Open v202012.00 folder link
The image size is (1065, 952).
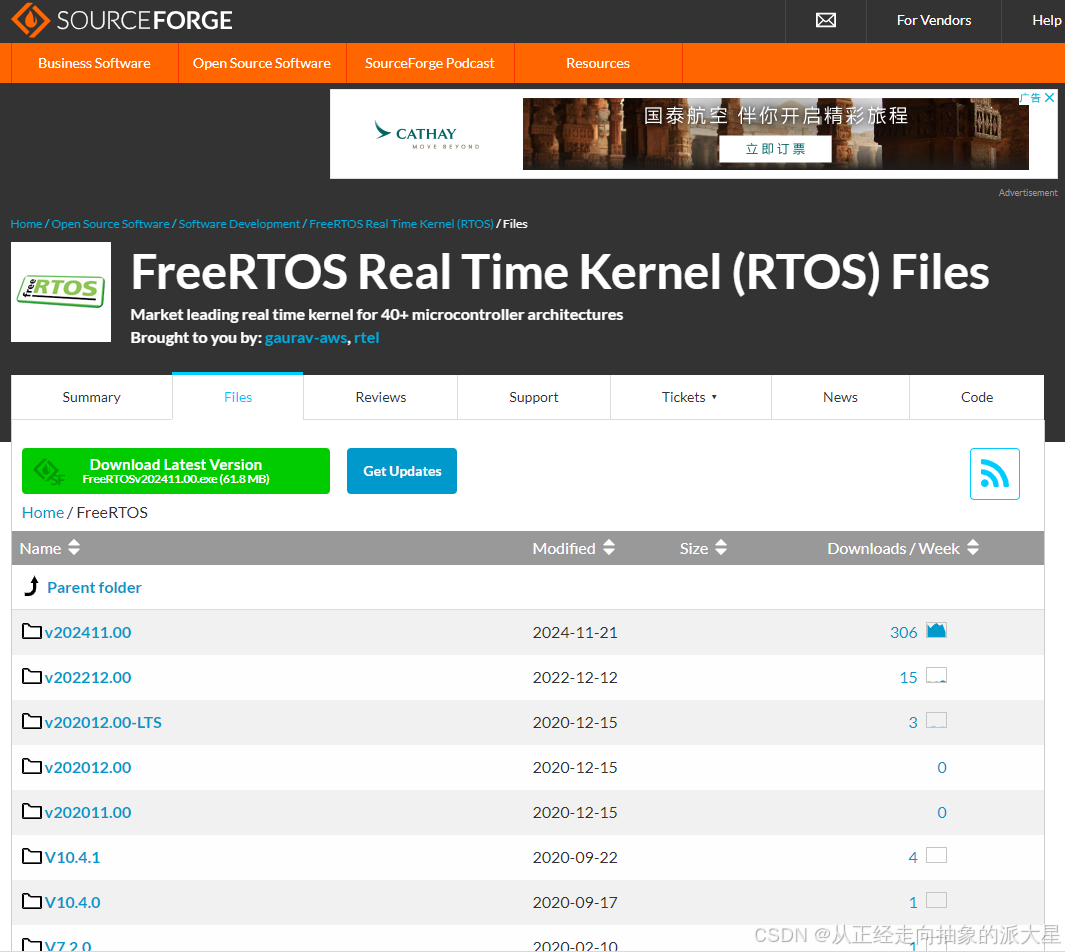pyautogui.click(x=88, y=767)
